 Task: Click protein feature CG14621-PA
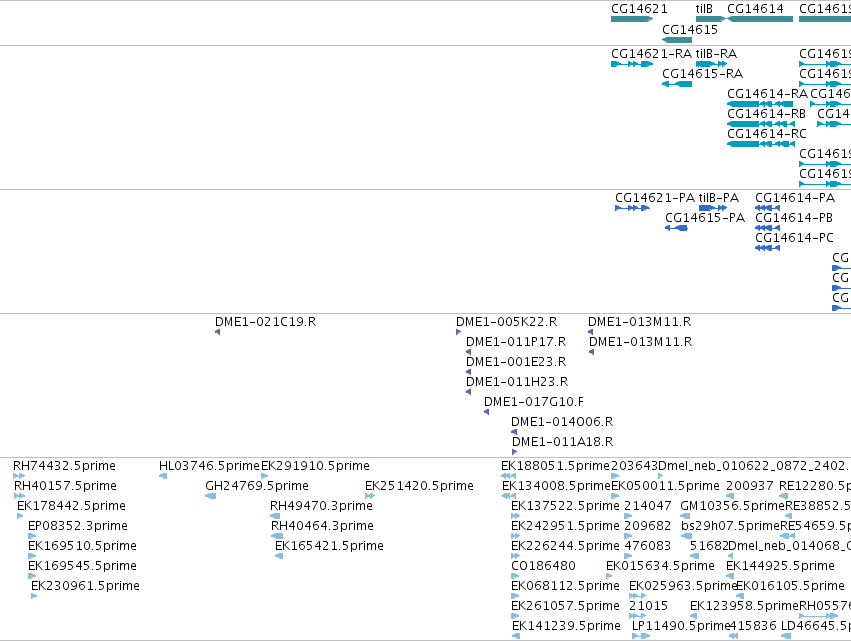pyautogui.click(x=632, y=208)
